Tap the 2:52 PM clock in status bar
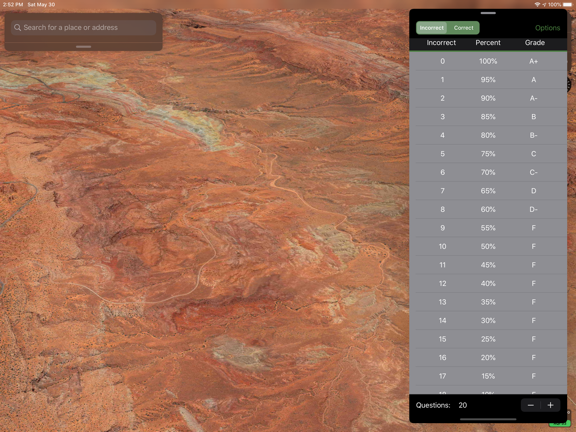The height and width of the screenshot is (432, 576). pyautogui.click(x=13, y=4)
